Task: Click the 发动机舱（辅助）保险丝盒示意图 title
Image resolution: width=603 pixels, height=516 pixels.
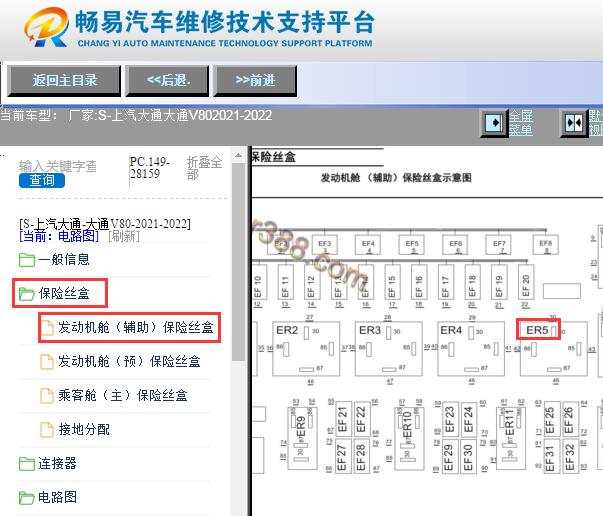Action: (x=396, y=178)
